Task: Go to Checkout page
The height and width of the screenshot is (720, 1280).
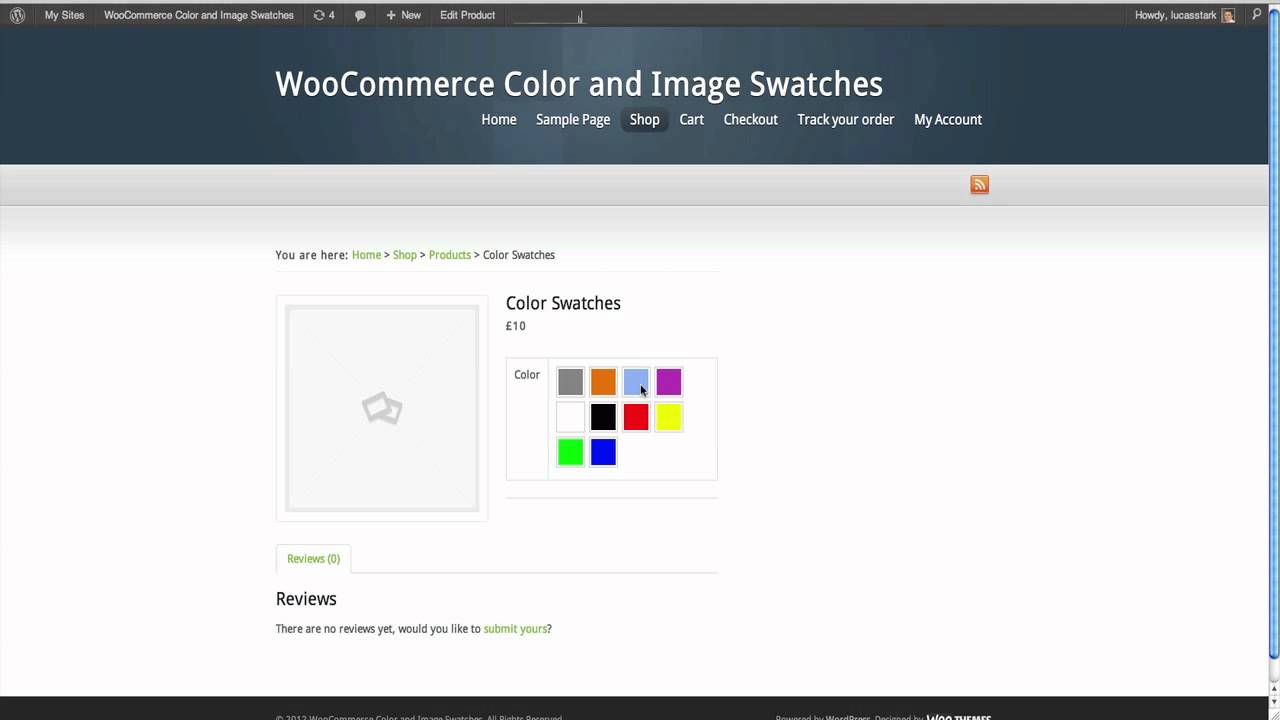Action: click(x=751, y=119)
